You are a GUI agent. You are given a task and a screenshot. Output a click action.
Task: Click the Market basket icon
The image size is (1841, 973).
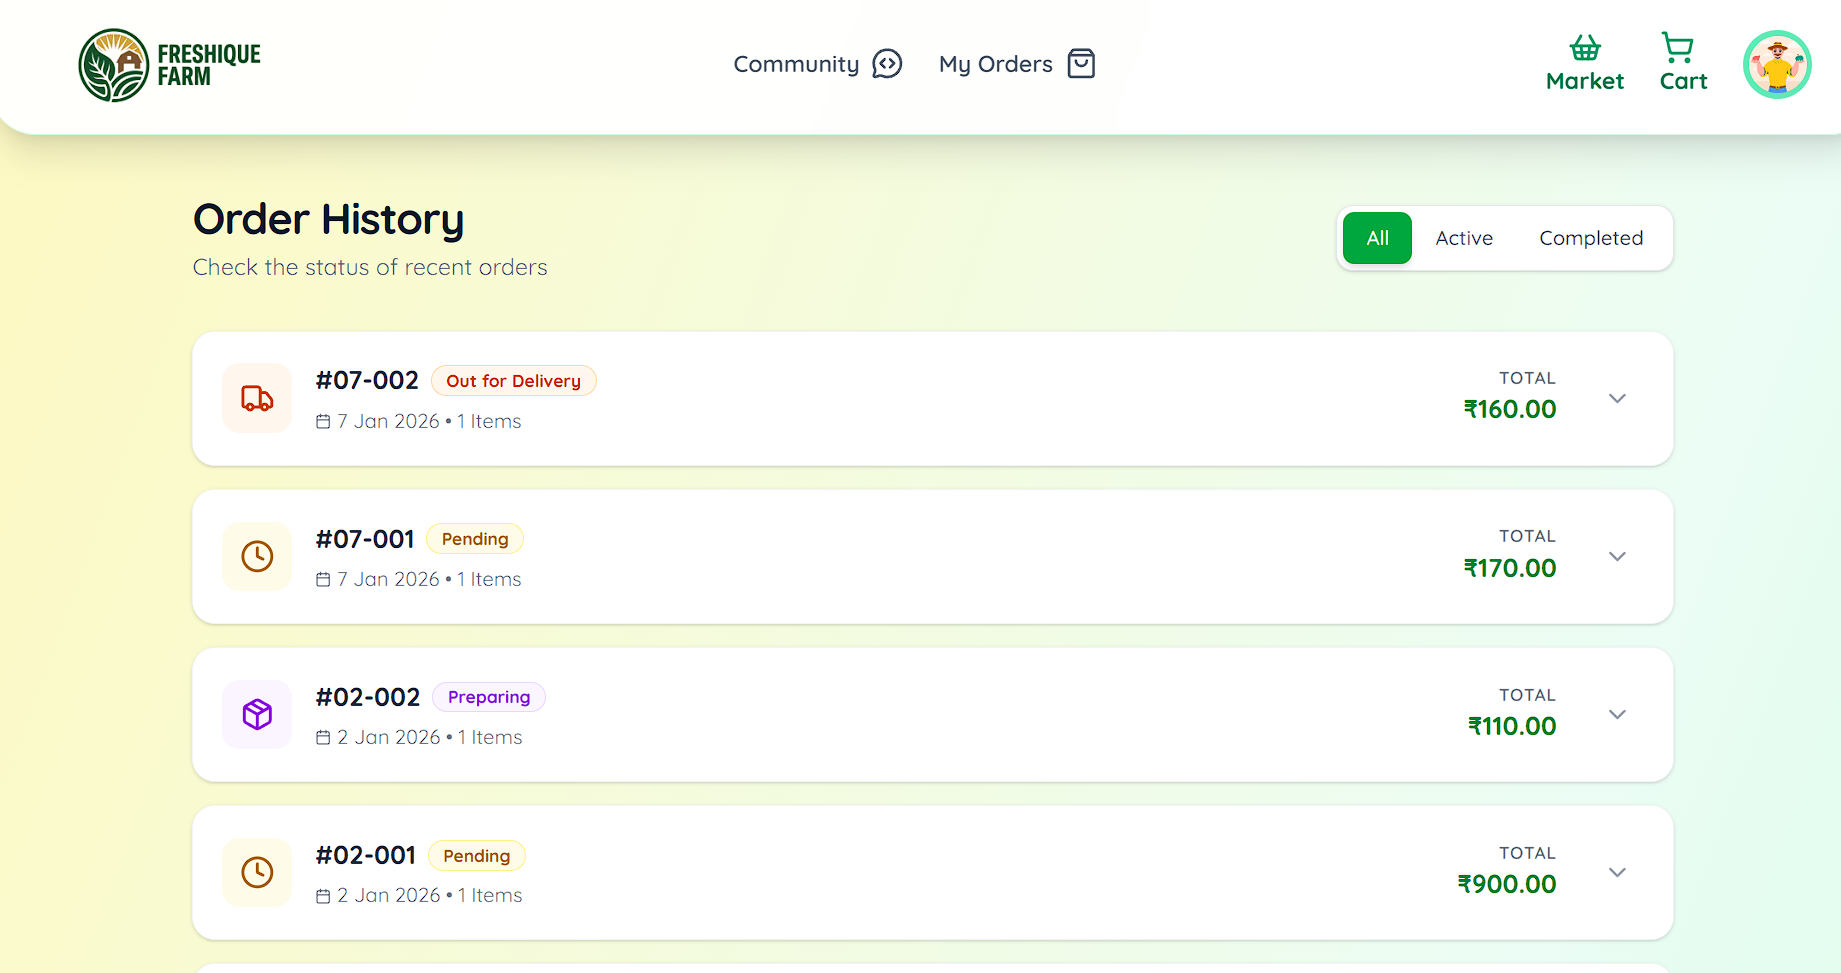coord(1585,48)
